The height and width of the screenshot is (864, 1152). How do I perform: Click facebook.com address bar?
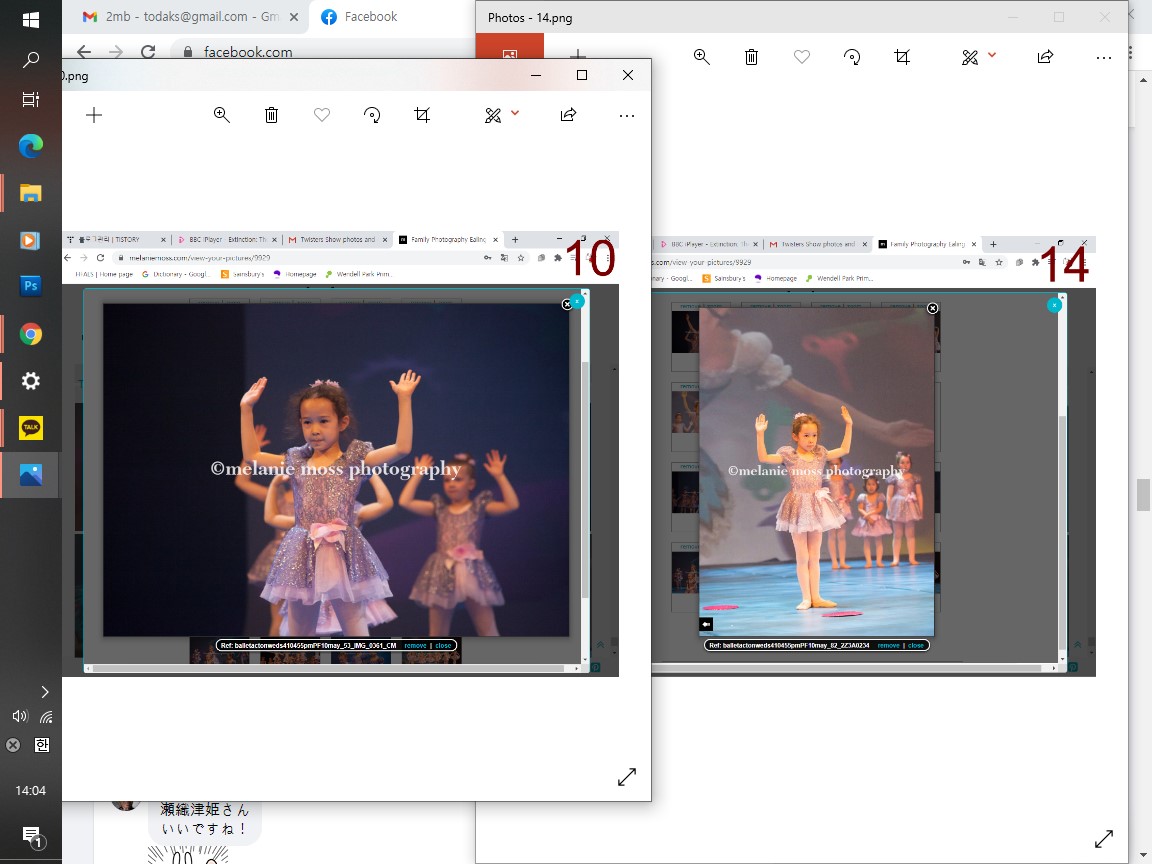(323, 51)
